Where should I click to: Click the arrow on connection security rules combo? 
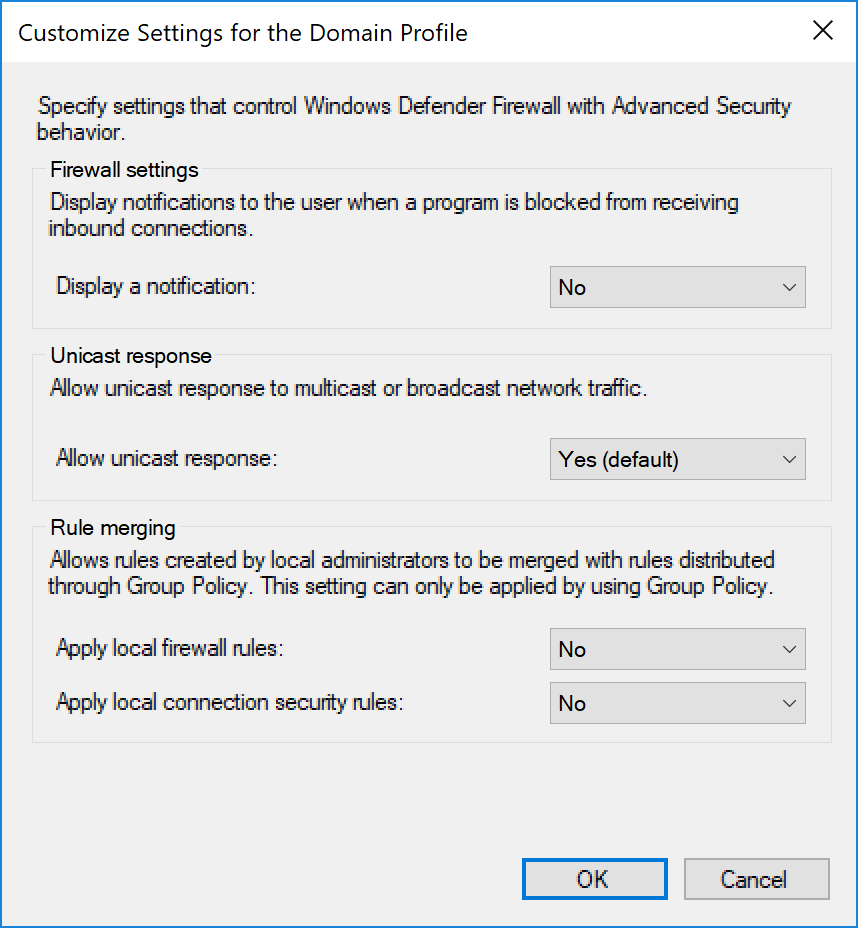point(789,703)
